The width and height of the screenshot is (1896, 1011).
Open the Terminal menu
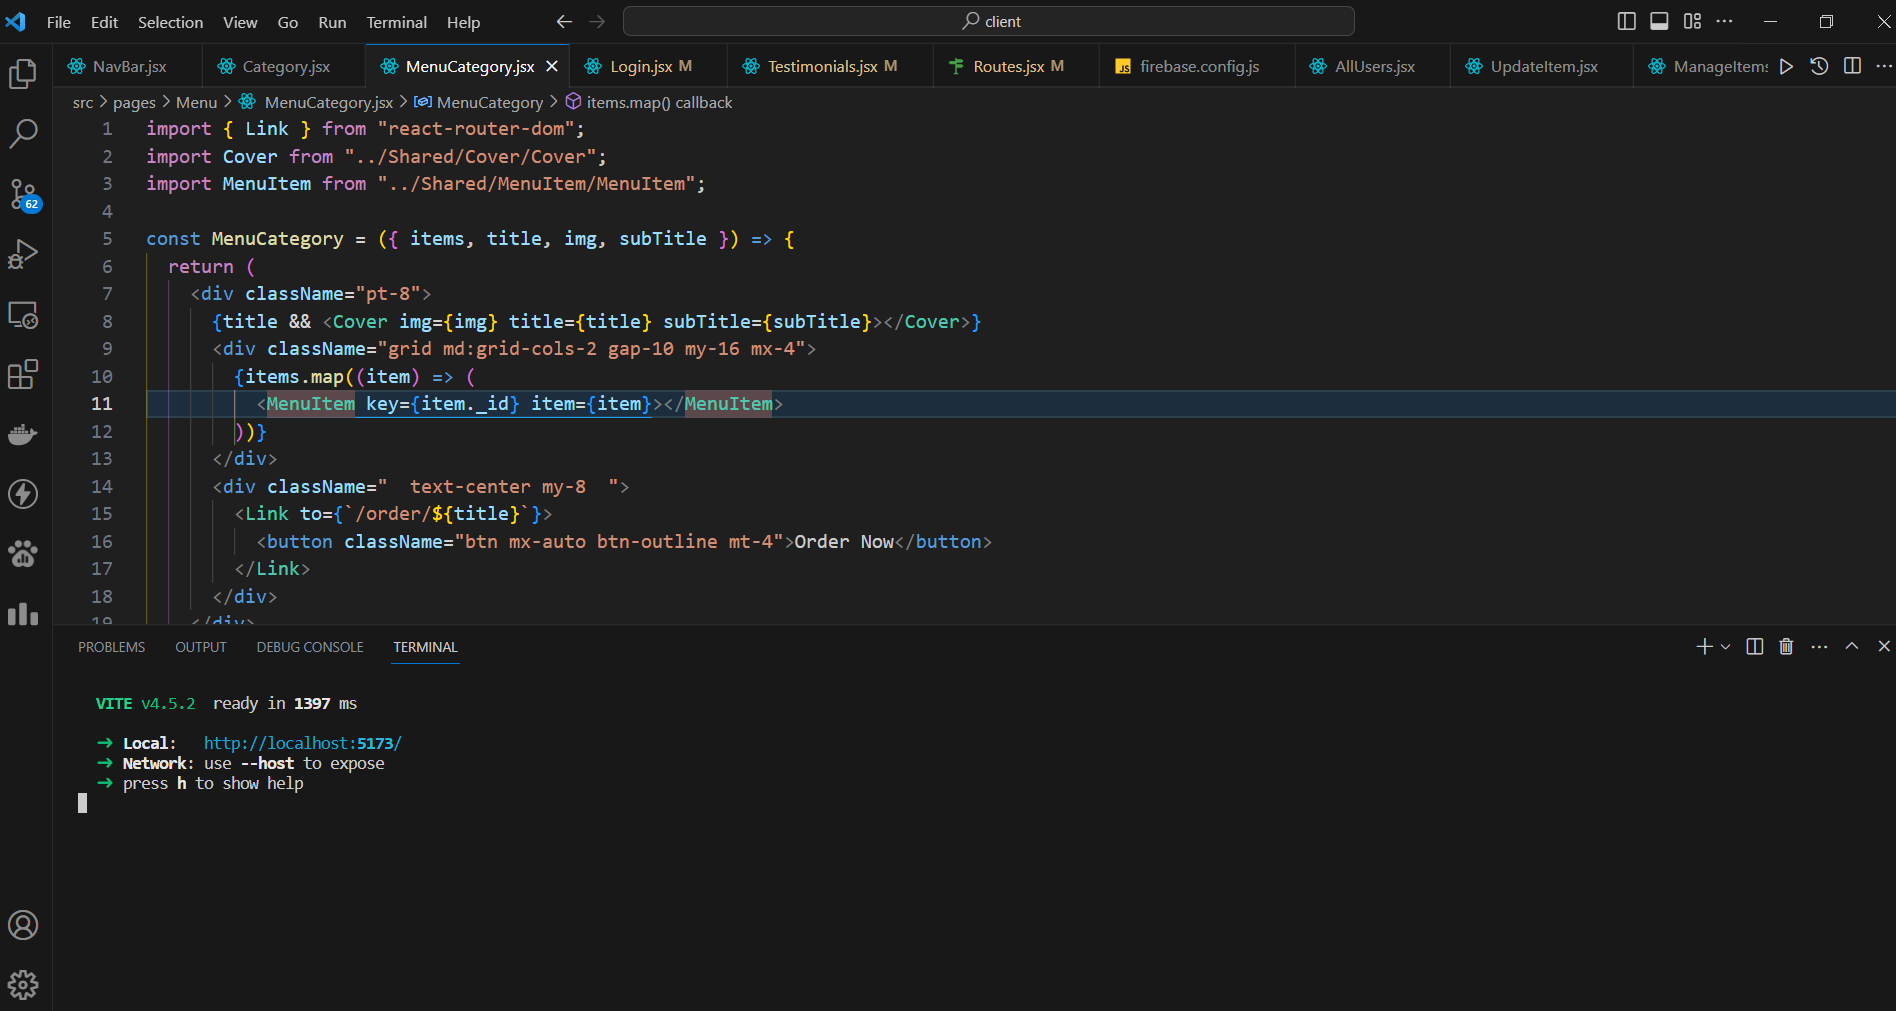(x=396, y=22)
